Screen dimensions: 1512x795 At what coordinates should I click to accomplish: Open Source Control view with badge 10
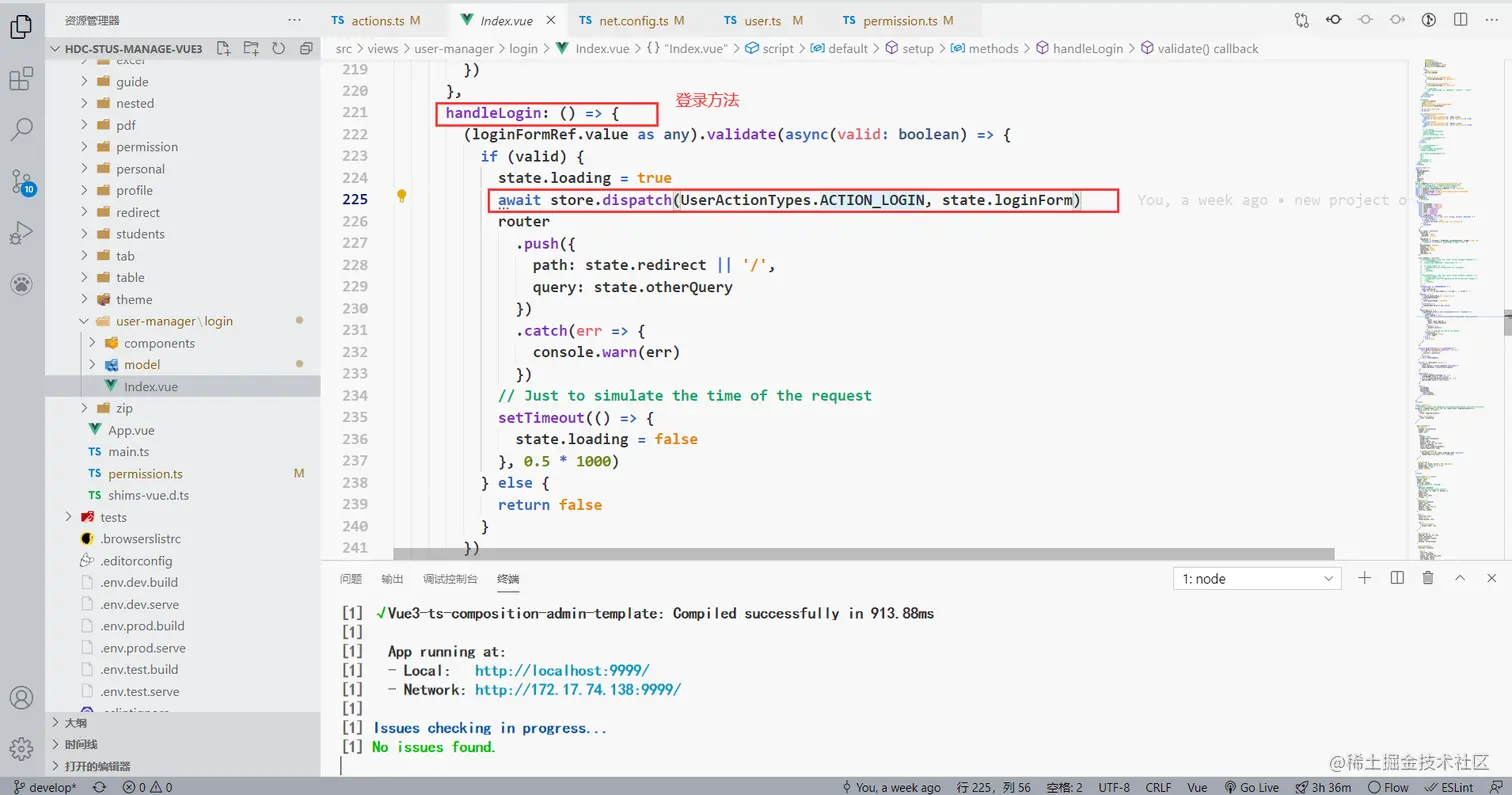21,182
